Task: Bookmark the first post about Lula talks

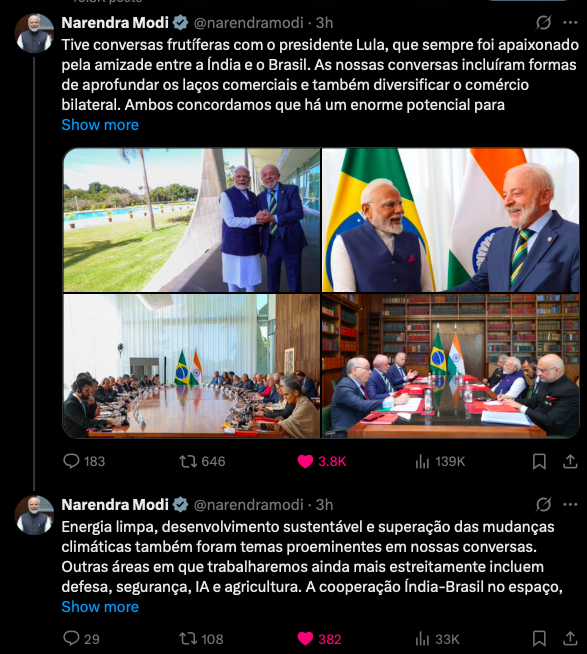Action: (x=539, y=461)
